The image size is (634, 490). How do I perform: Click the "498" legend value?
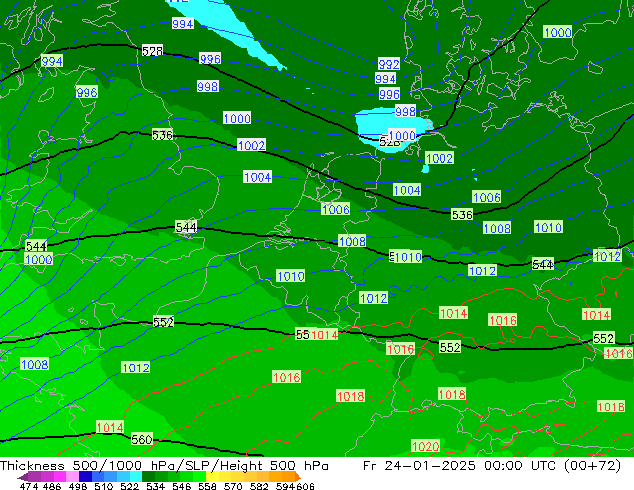tap(78, 486)
